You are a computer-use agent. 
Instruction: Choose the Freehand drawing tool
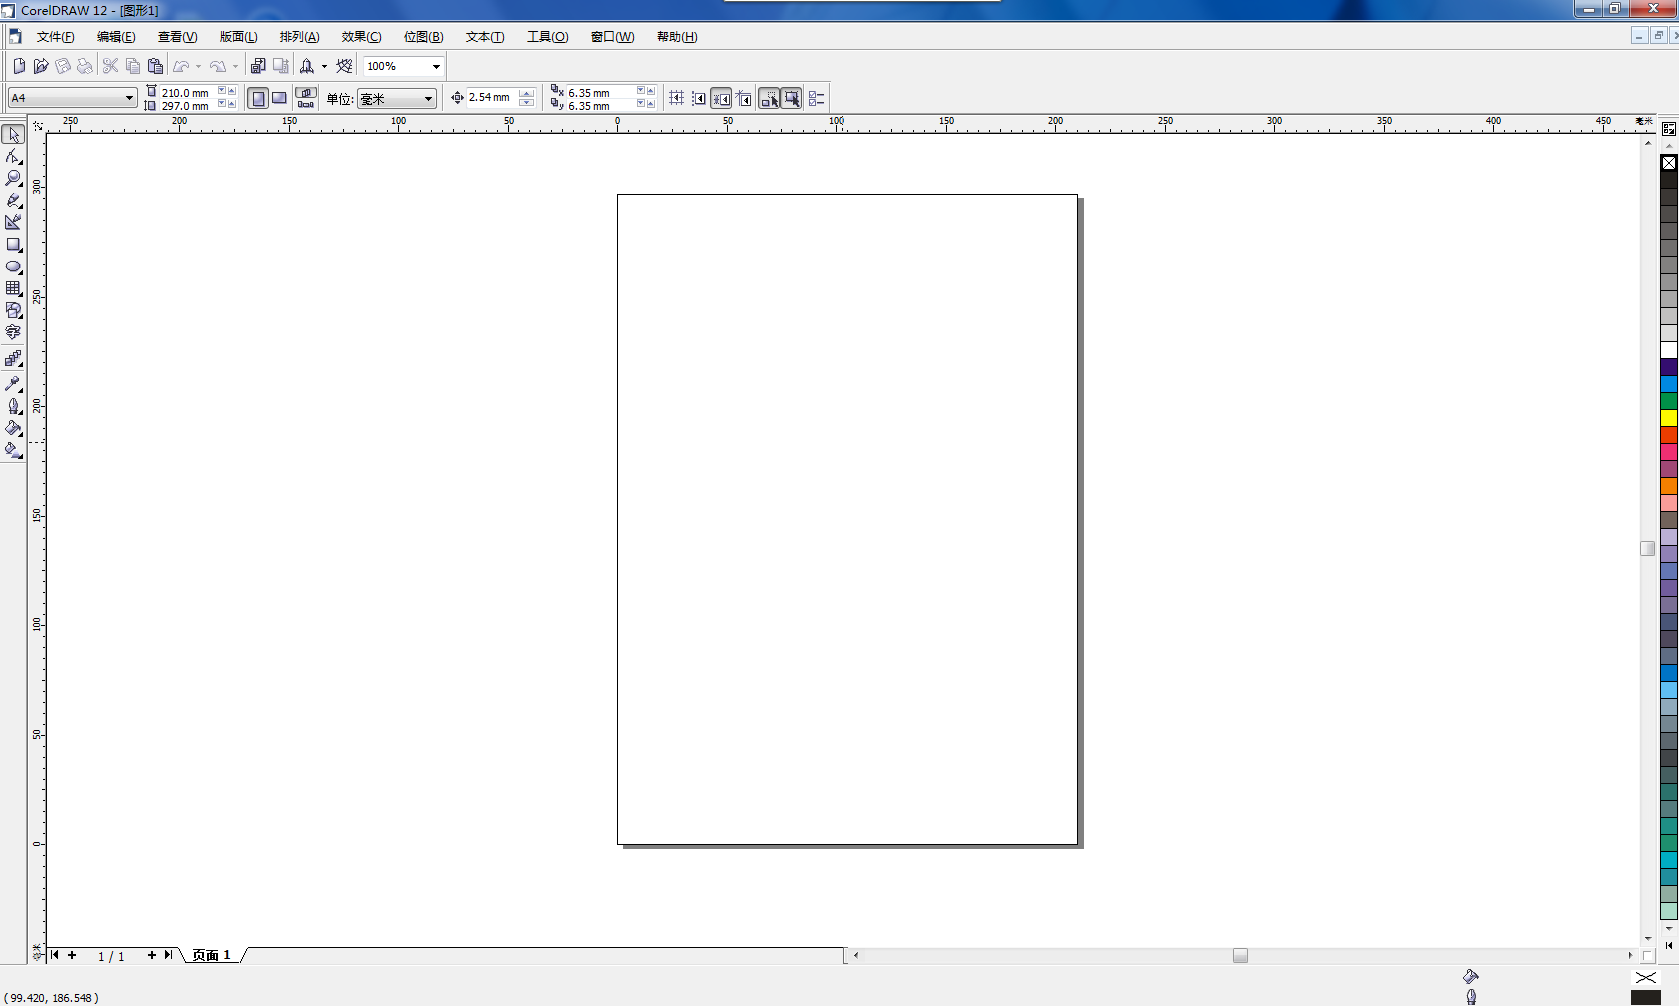point(14,201)
